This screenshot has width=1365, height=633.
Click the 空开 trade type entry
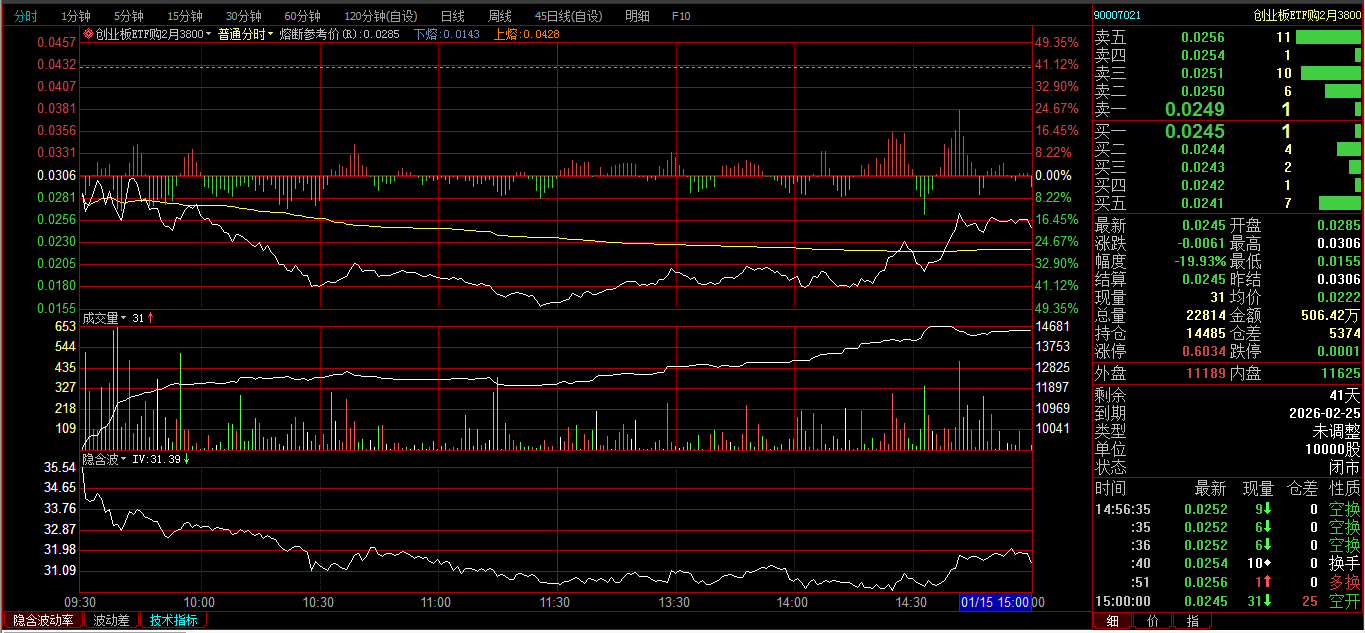[x=1345, y=600]
